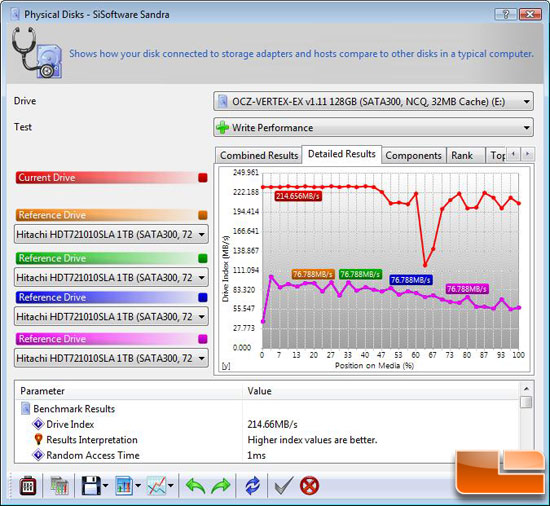Toggle the green Reference Drive color box
The width and height of the screenshot is (550, 506).
point(203,258)
